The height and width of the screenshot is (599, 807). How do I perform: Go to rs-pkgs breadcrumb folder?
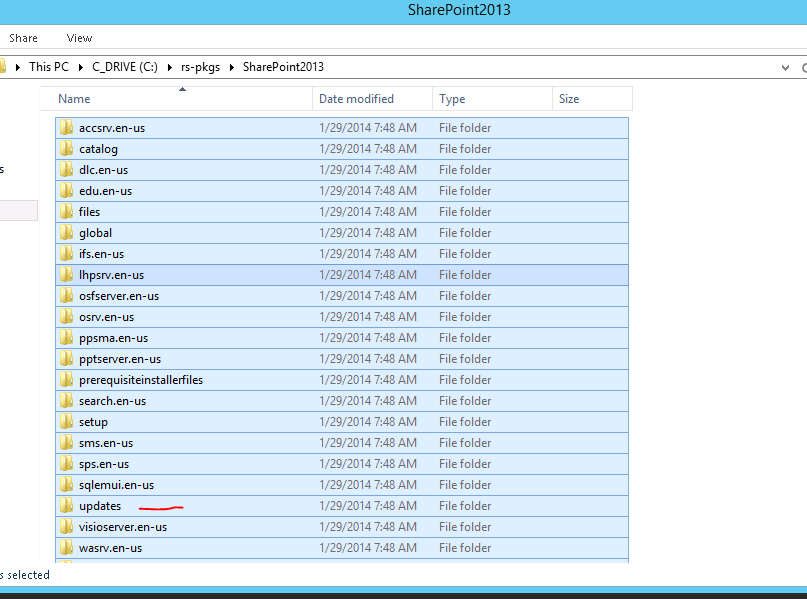200,67
